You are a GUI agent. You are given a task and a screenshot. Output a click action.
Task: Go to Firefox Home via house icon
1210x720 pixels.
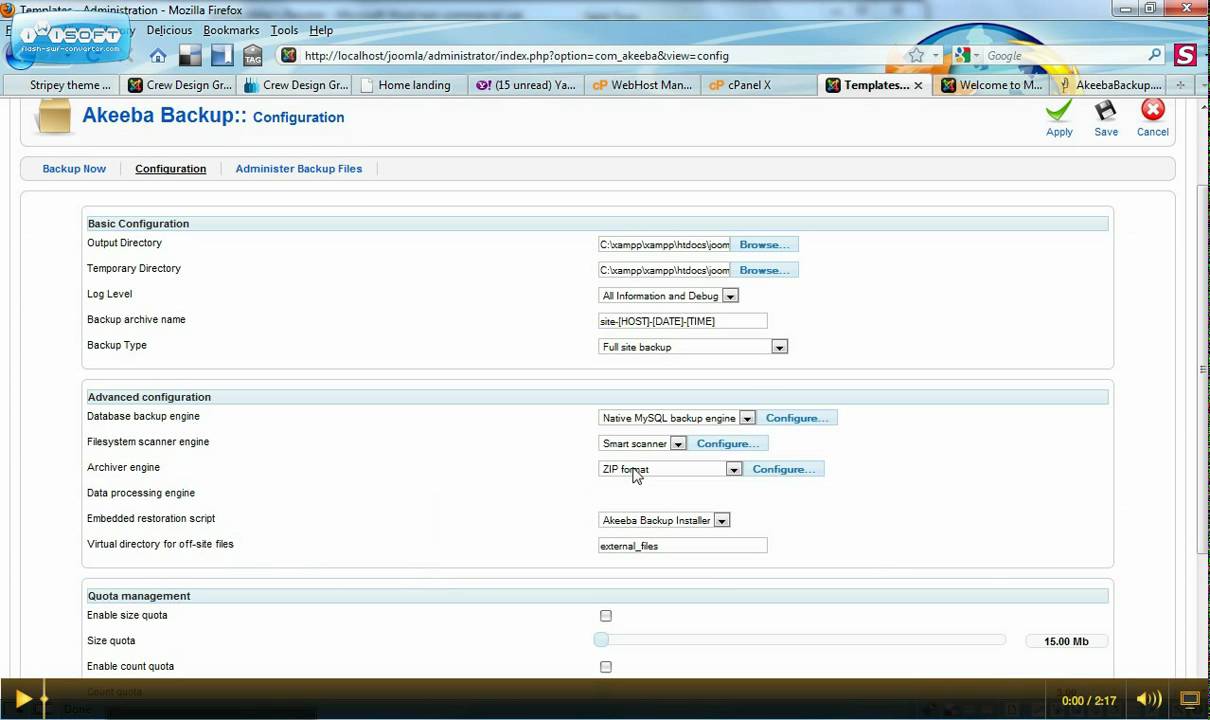pos(158,56)
